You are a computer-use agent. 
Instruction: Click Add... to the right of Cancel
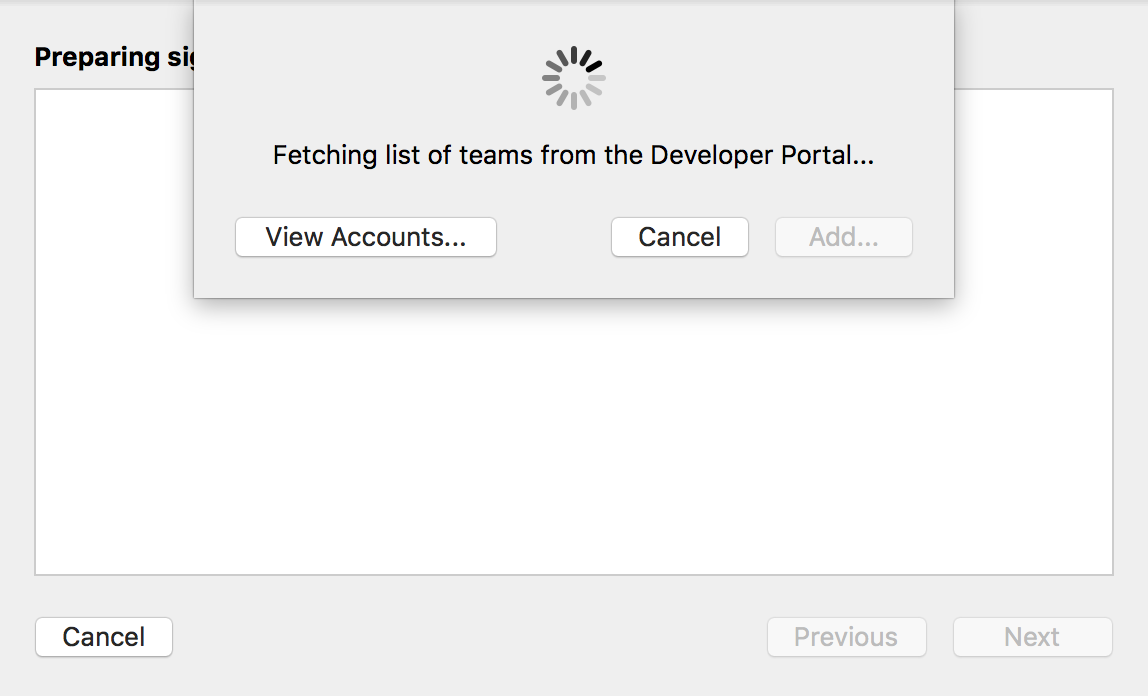(x=844, y=237)
